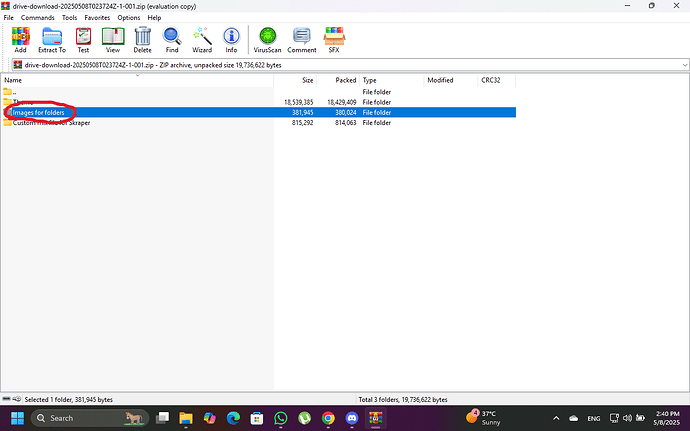Open the Options menu

click(128, 18)
